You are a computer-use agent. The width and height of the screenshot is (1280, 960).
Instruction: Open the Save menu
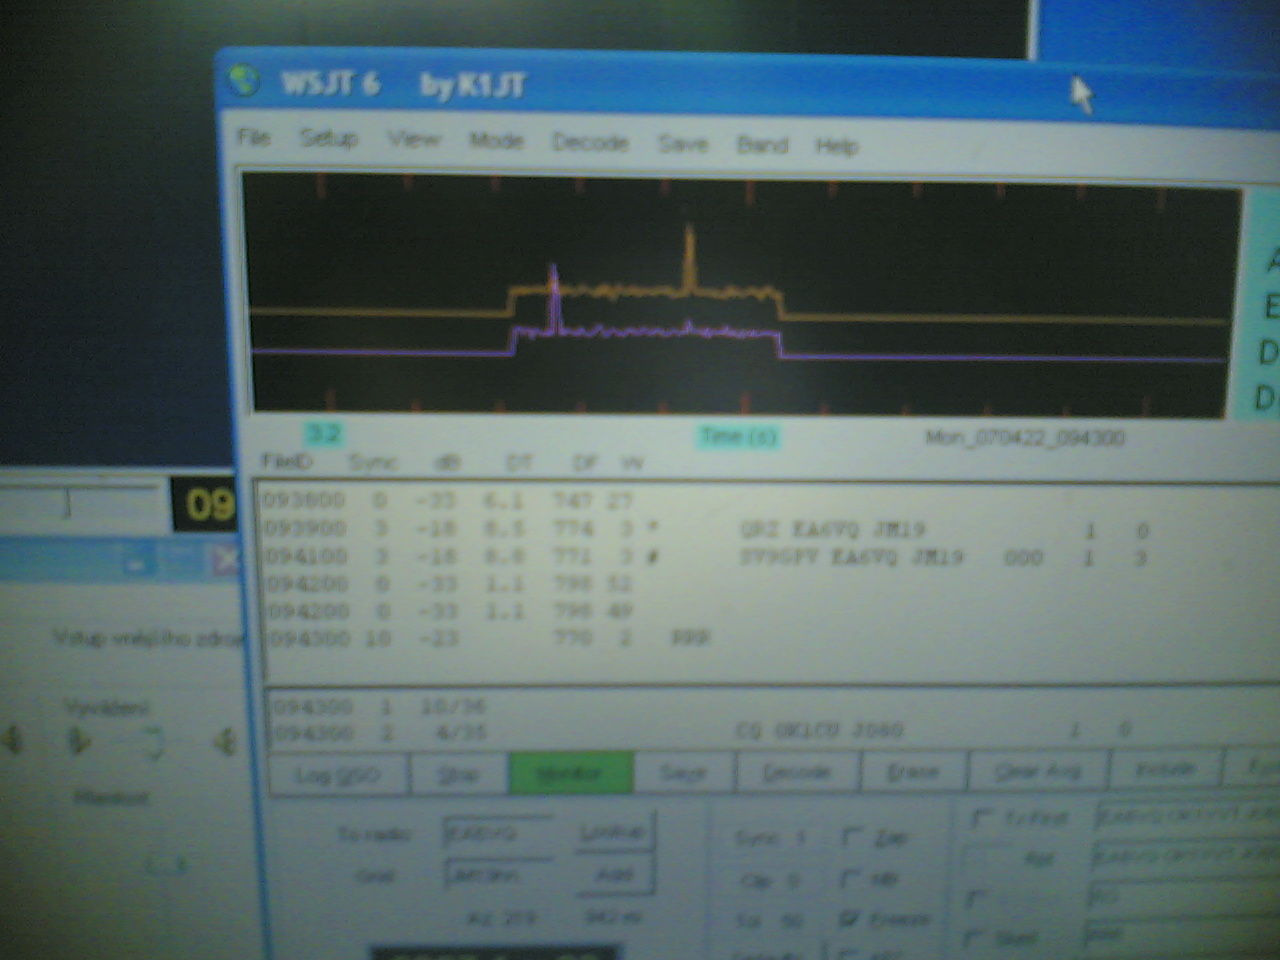[683, 144]
